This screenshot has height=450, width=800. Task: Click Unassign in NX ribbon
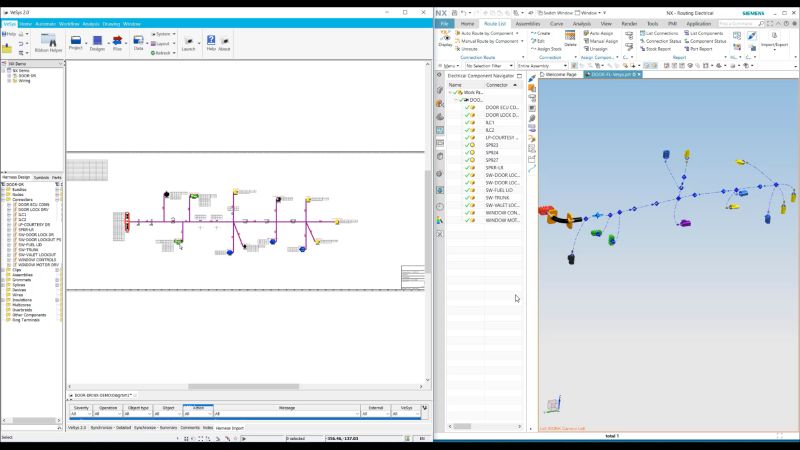click(595, 49)
